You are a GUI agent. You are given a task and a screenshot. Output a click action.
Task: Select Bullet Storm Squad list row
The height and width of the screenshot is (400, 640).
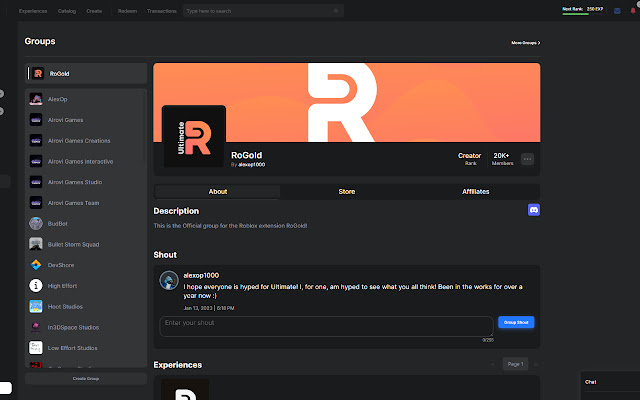tap(86, 244)
